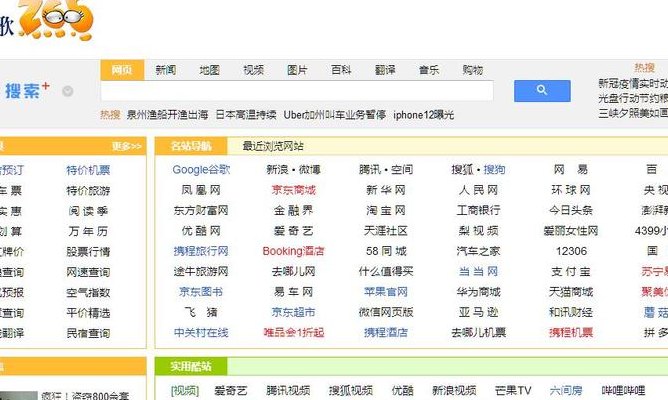668x400 pixels.
Task: Click the 搜索+ search brand logo
Action: (28, 91)
